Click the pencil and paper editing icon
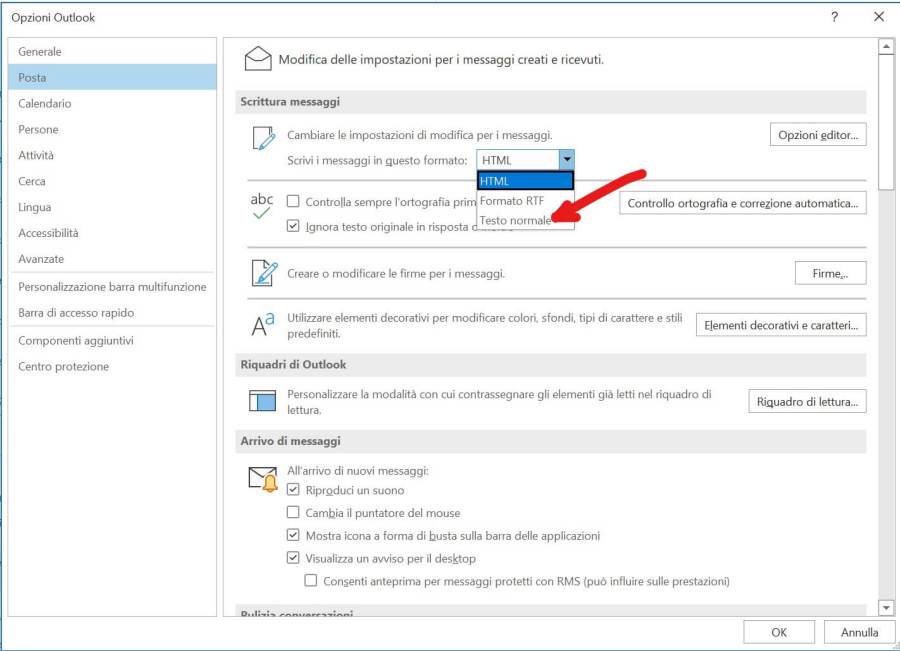This screenshot has width=900, height=651. coord(263,139)
